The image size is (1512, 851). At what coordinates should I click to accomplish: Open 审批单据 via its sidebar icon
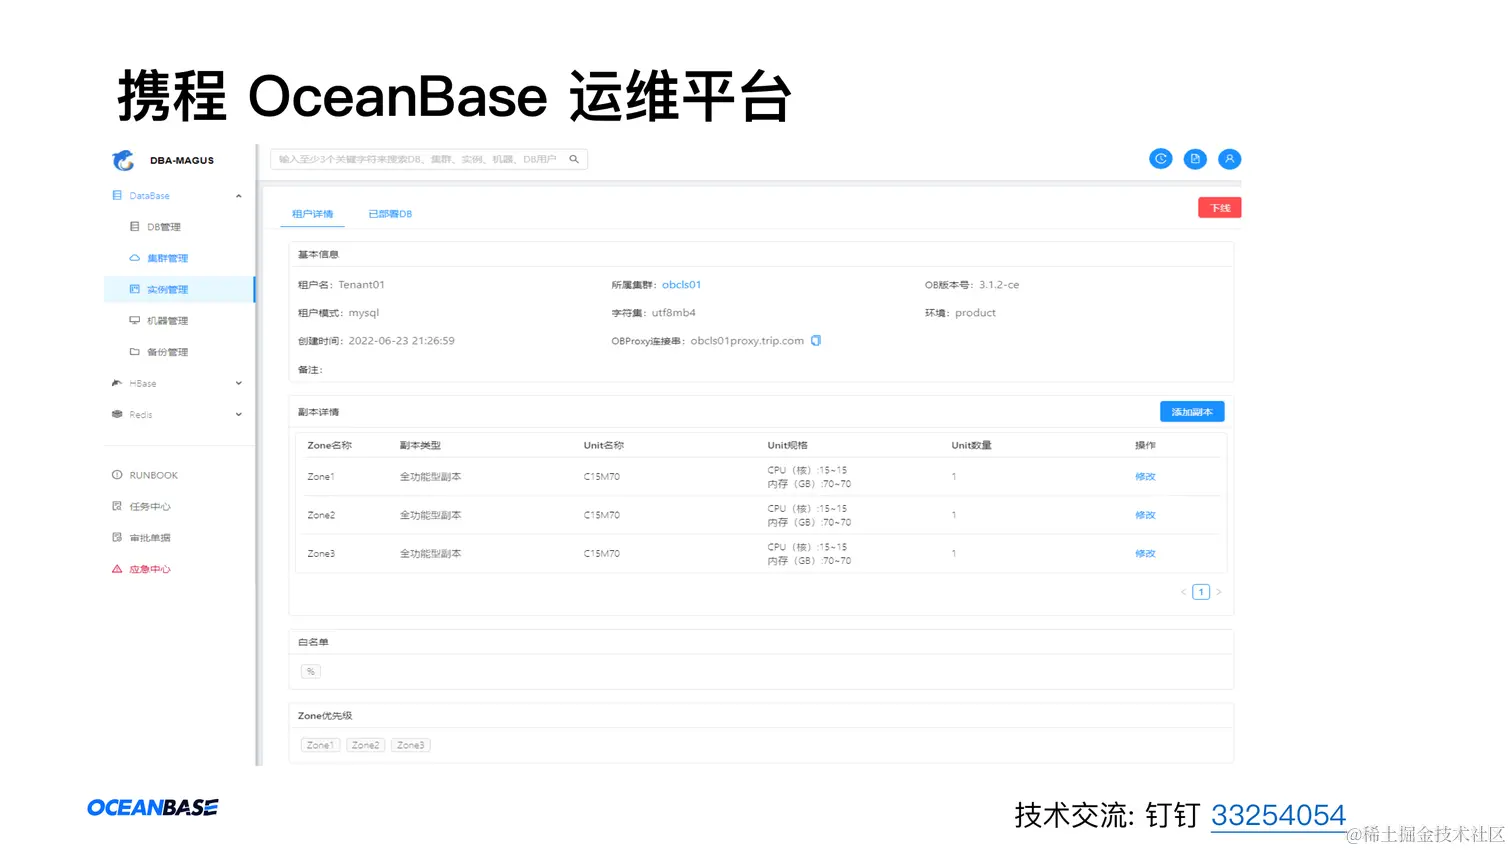pyautogui.click(x=117, y=537)
